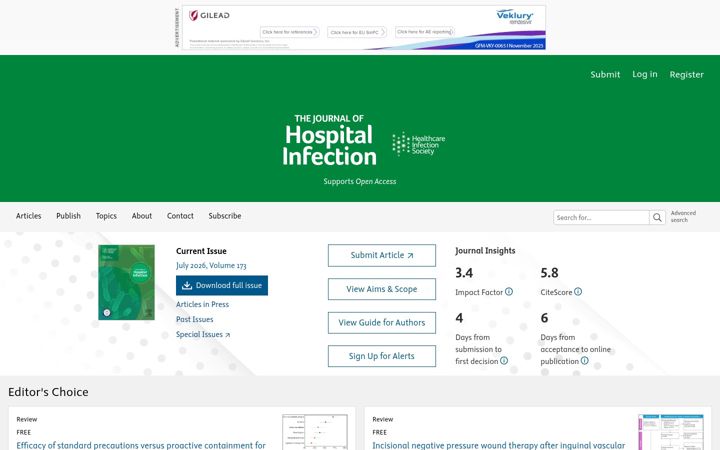Open the Articles menu
Viewport: 720px width, 450px height.
pos(28,216)
